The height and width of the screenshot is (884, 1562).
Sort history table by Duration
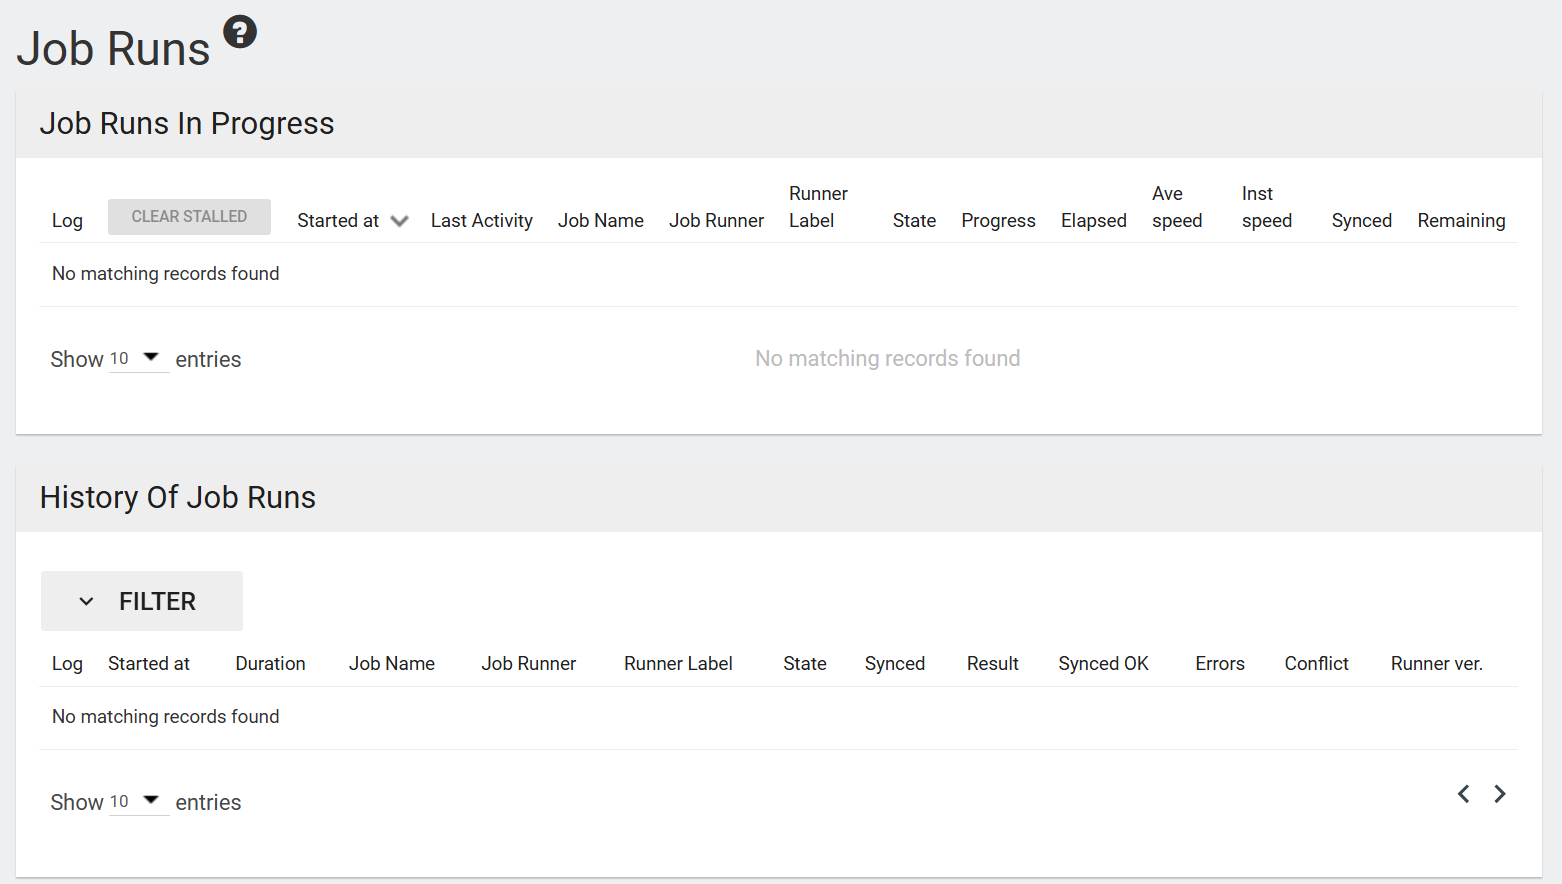(x=270, y=664)
